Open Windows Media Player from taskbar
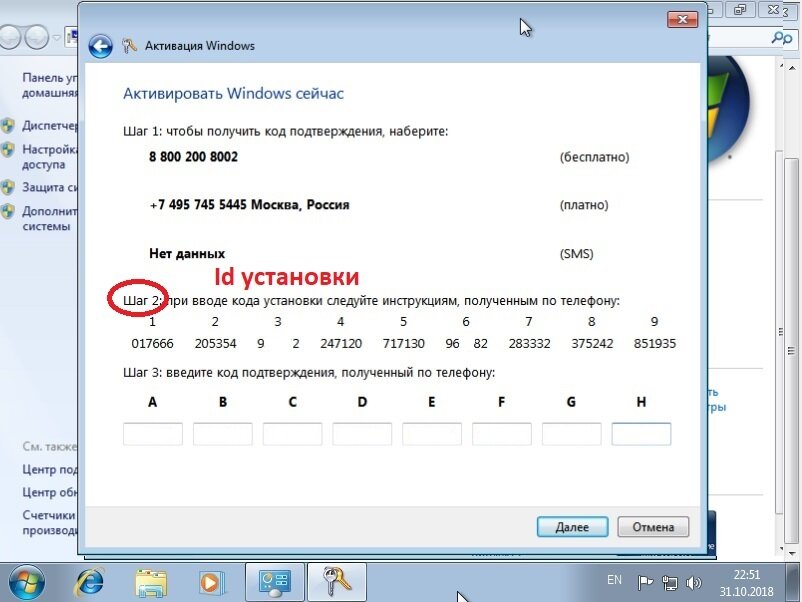The image size is (802, 602). point(211,583)
